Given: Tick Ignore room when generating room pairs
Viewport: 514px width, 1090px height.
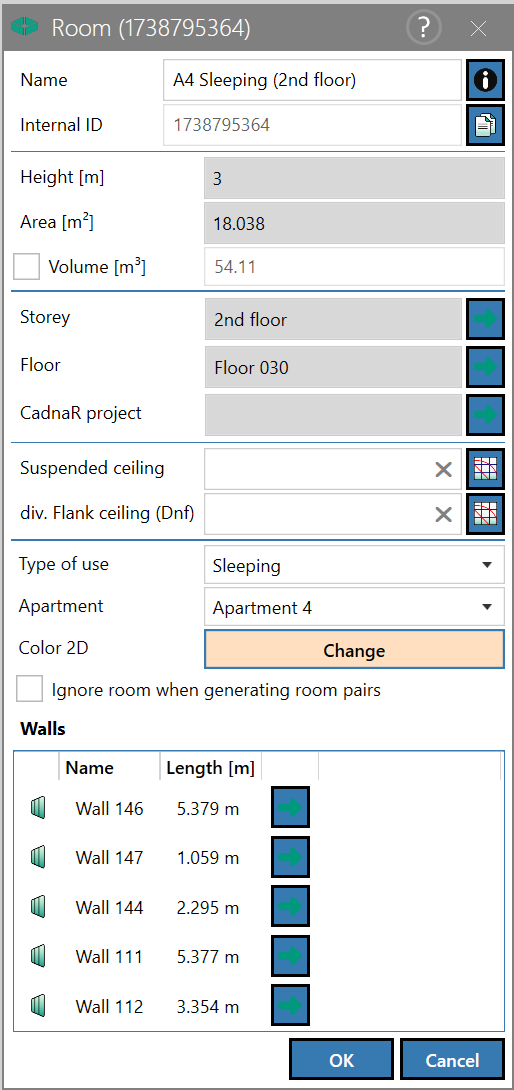Looking at the screenshot, I should pos(29,690).
